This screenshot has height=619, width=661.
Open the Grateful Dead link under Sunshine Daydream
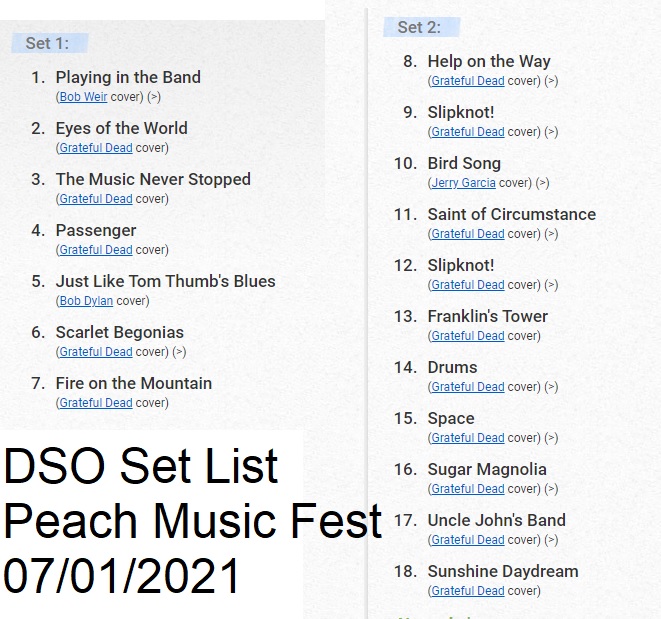click(468, 591)
